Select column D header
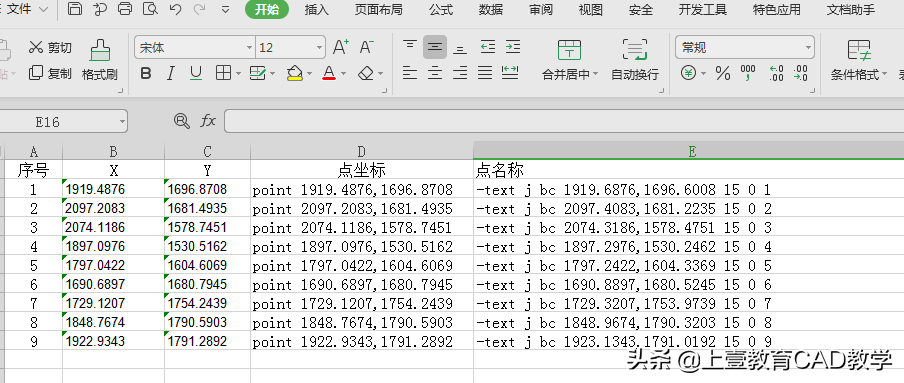 [361, 152]
